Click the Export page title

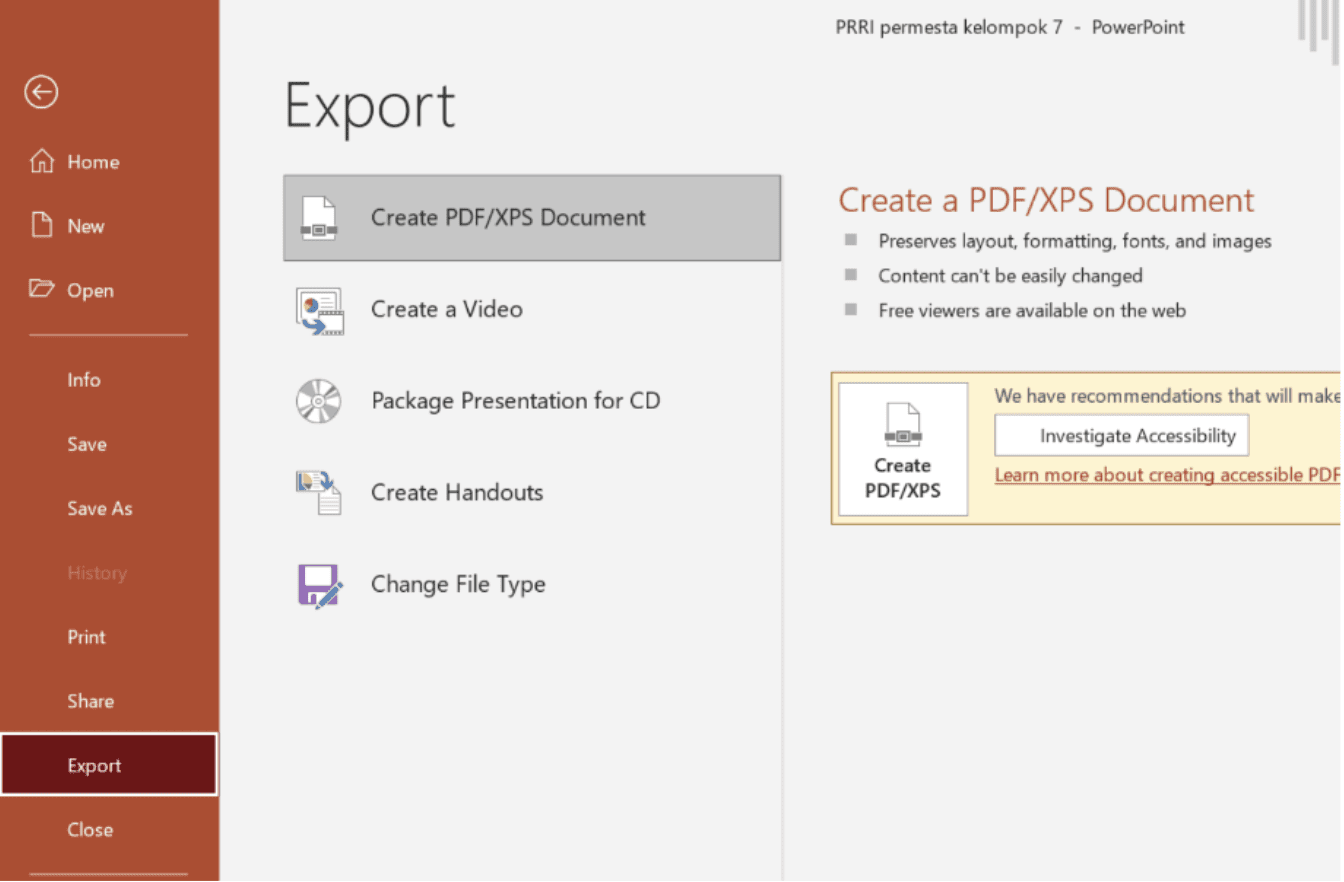(x=370, y=106)
